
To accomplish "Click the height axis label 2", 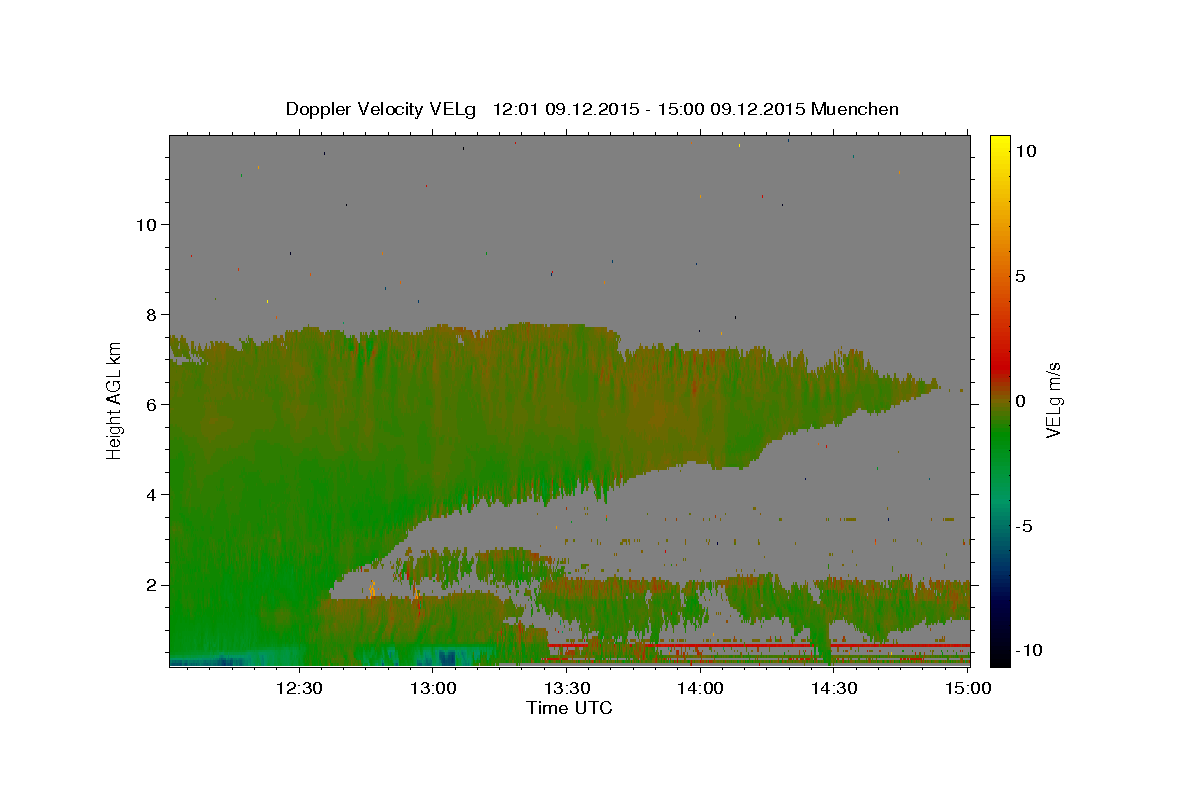I will point(150,584).
